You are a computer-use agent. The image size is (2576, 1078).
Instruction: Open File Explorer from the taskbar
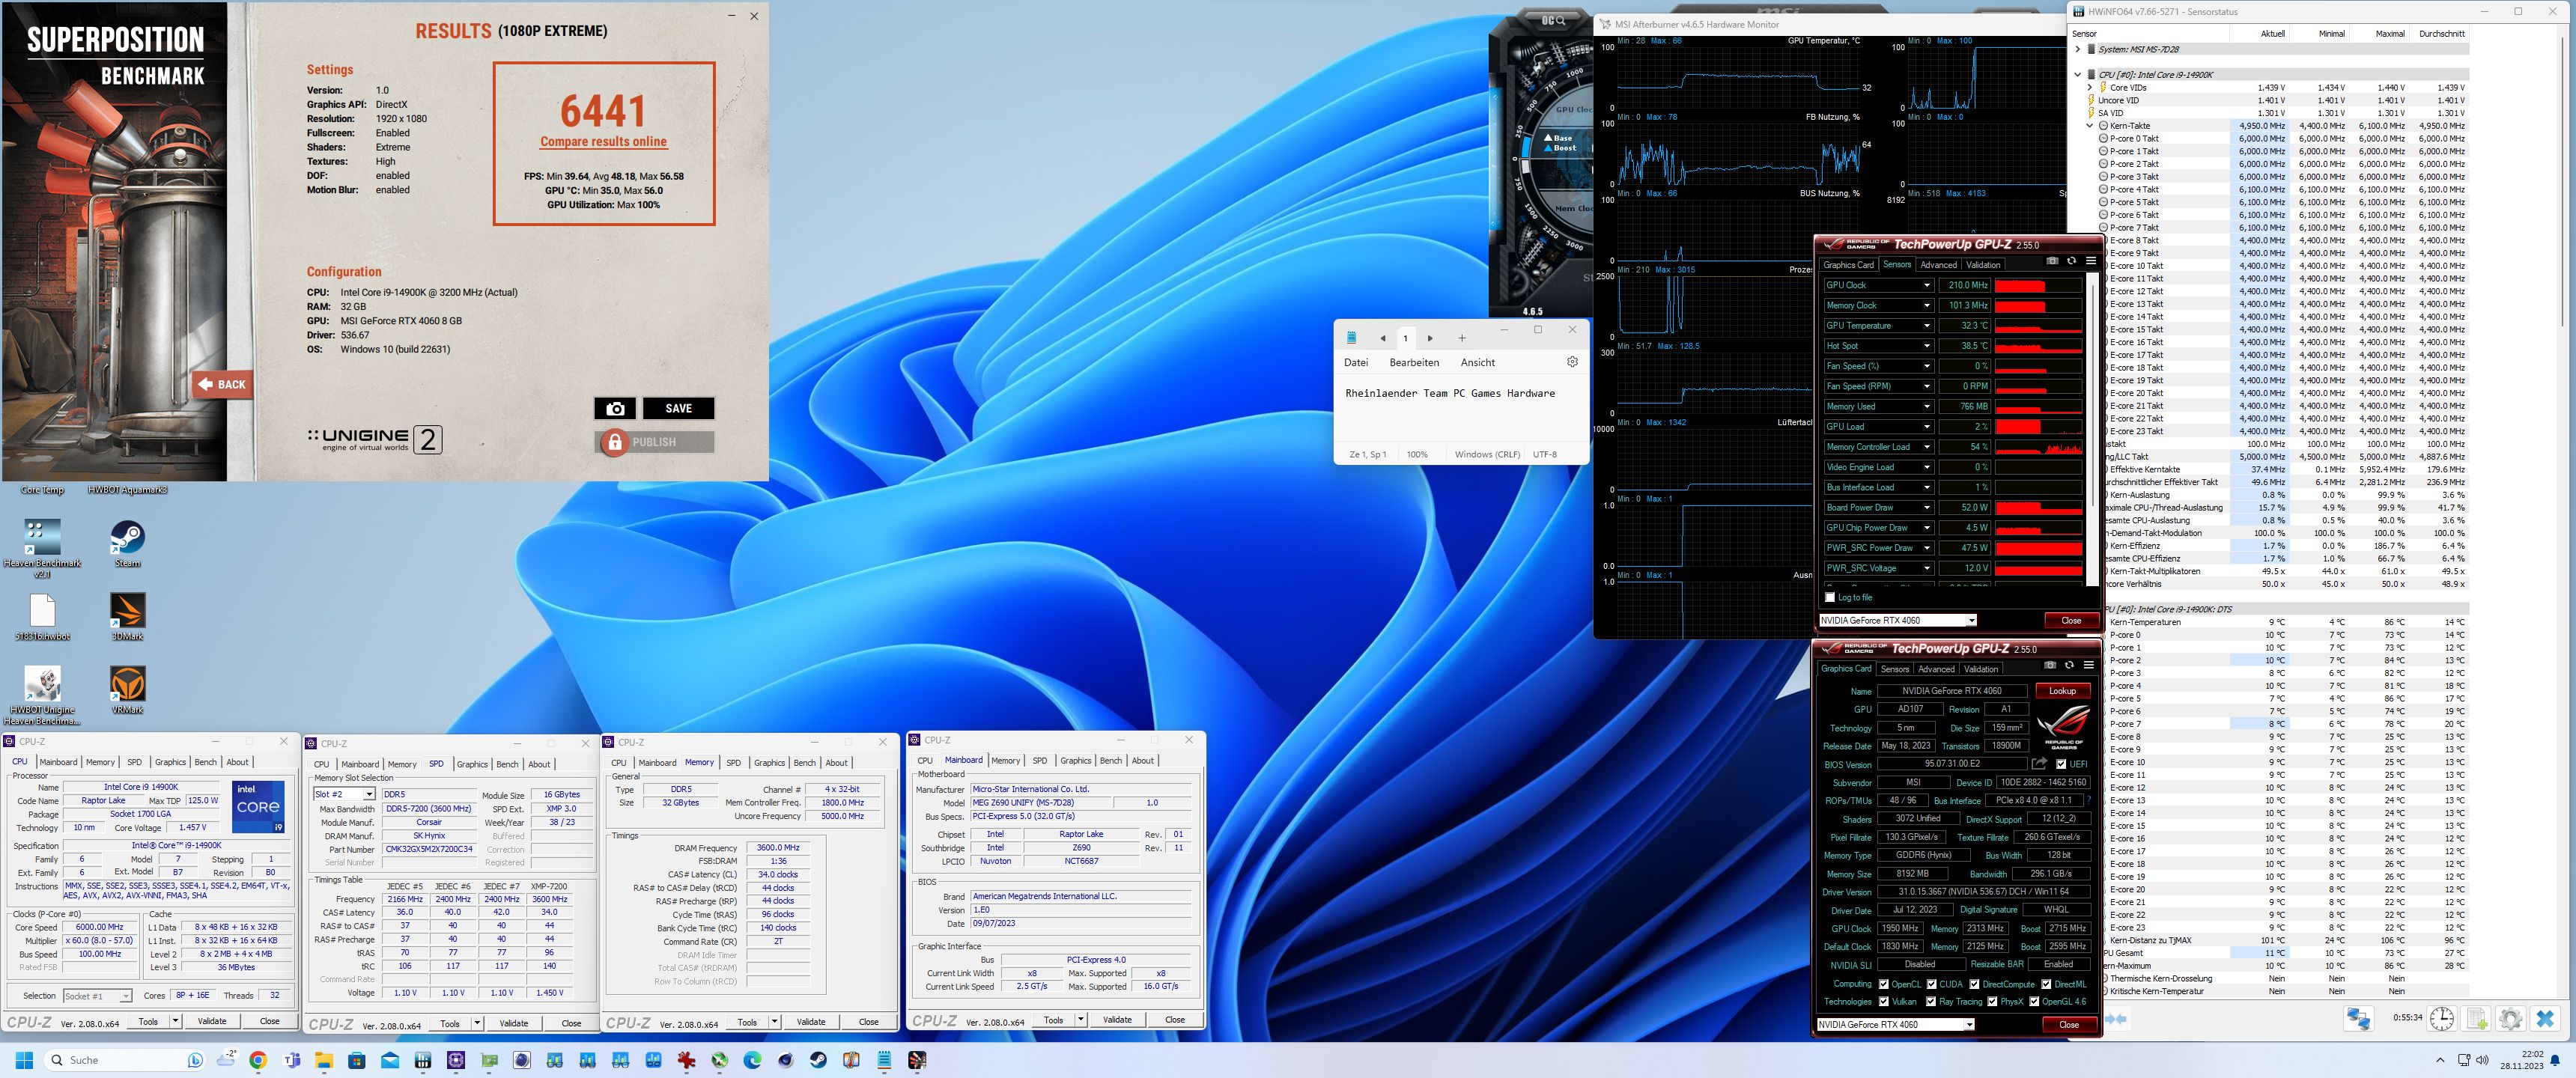tap(324, 1060)
